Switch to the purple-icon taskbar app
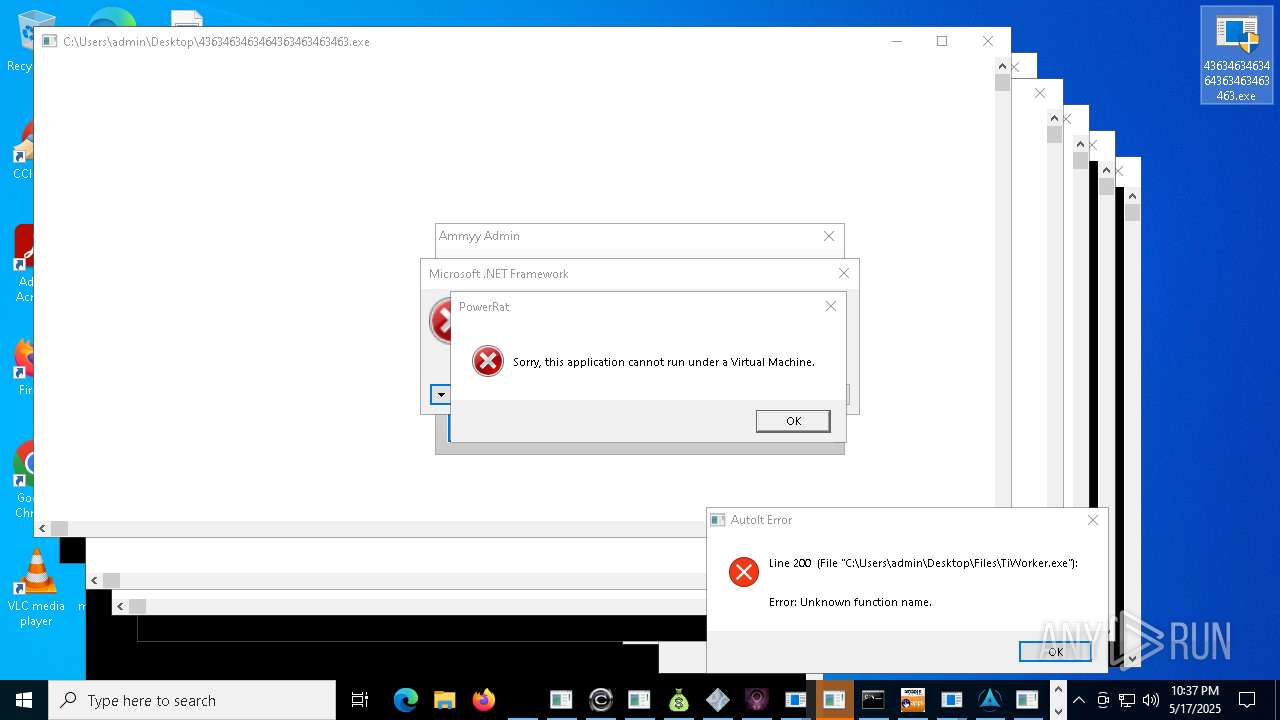 pyautogui.click(x=756, y=700)
